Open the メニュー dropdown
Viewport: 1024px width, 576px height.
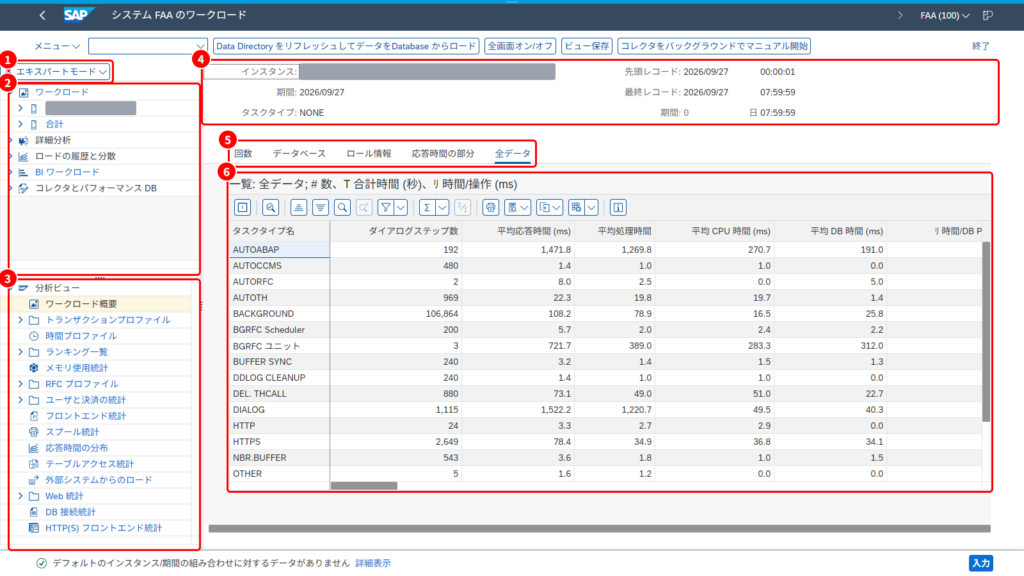[x=57, y=46]
